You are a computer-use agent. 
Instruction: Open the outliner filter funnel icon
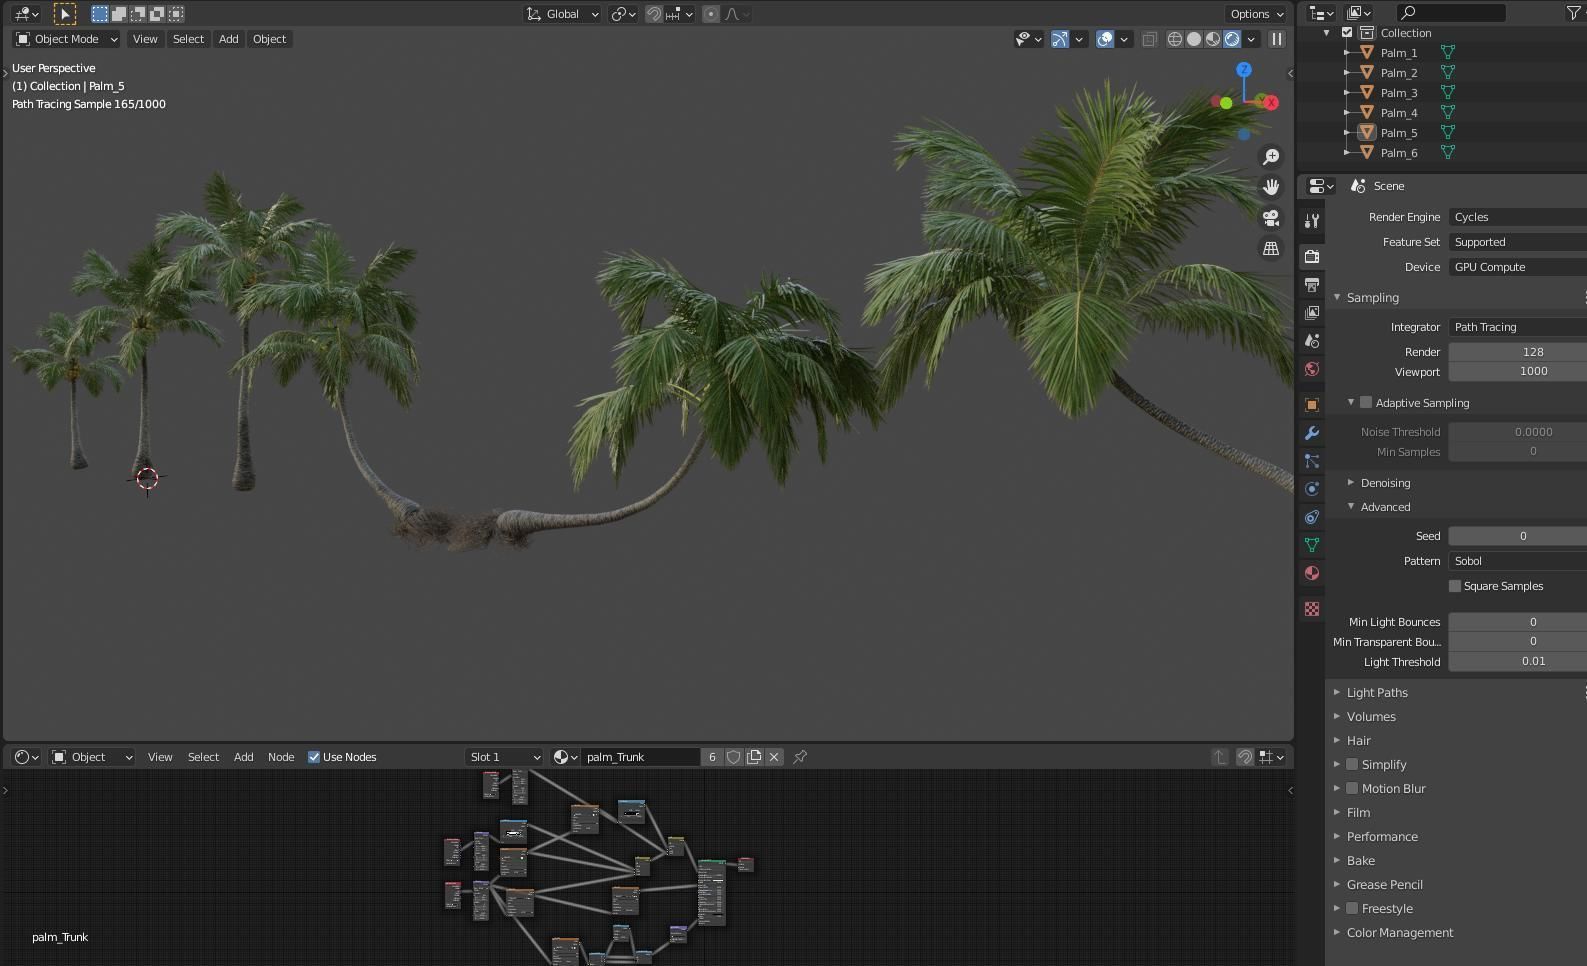(1573, 13)
